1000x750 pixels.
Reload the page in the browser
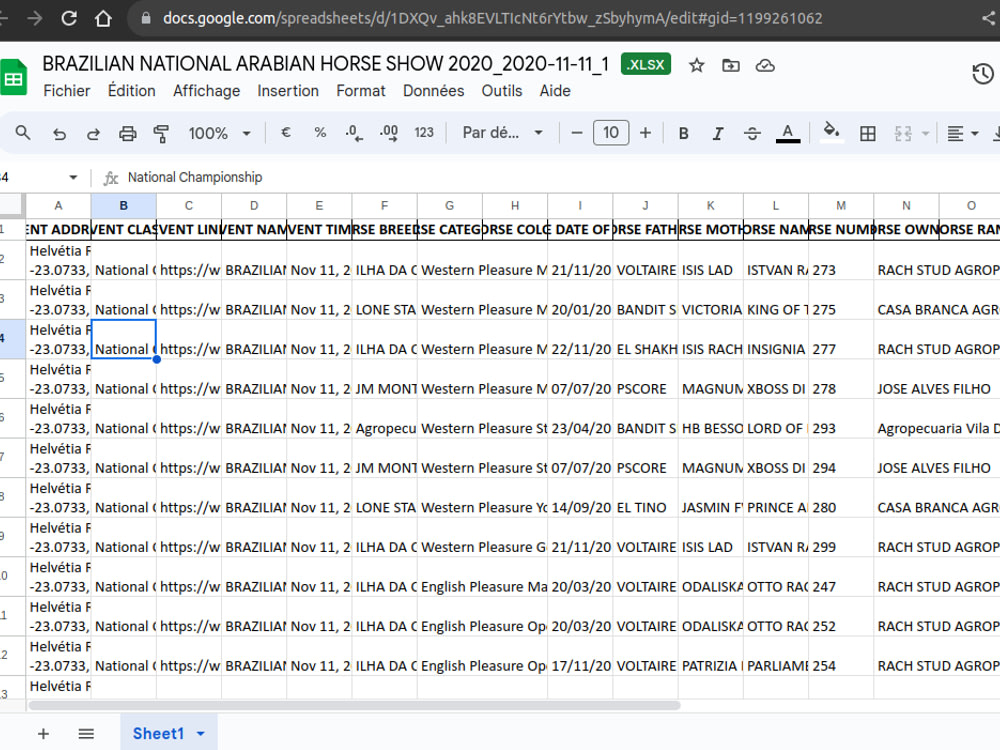coord(69,18)
